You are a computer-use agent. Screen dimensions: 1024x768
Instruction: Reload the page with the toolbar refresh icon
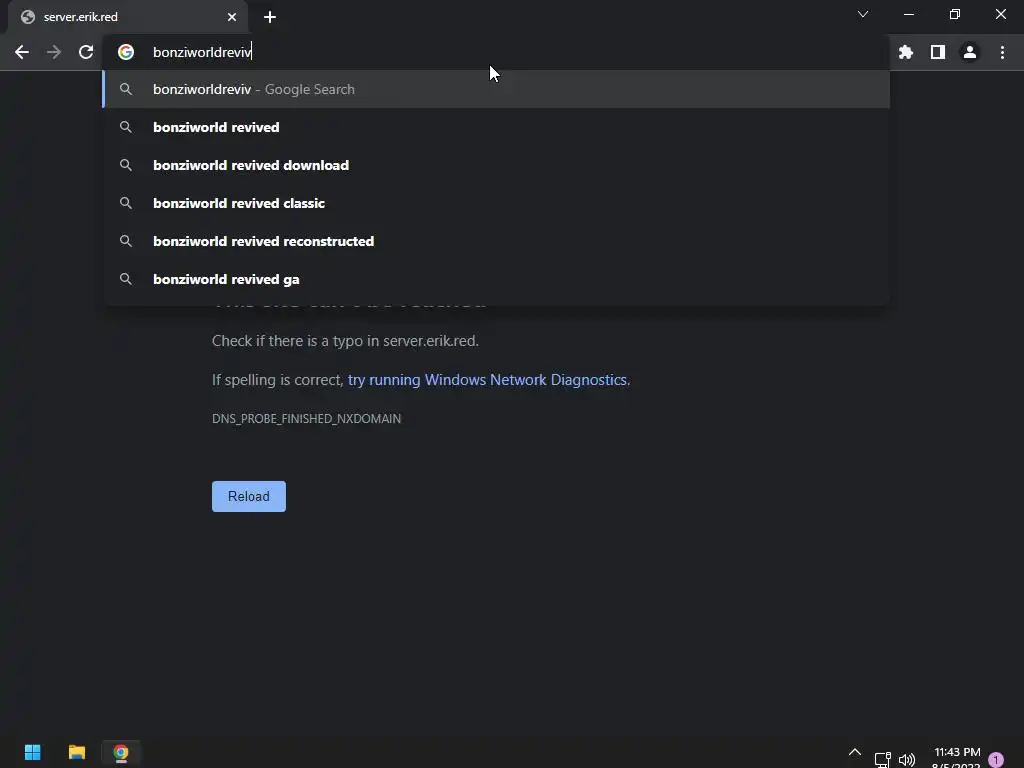coord(86,52)
